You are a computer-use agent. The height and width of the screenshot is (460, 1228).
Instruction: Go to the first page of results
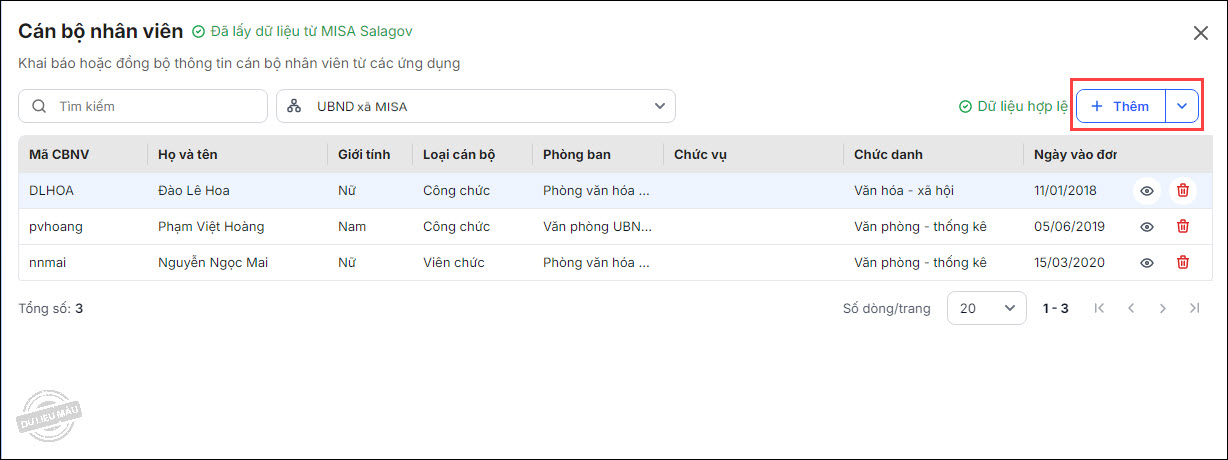[1099, 308]
